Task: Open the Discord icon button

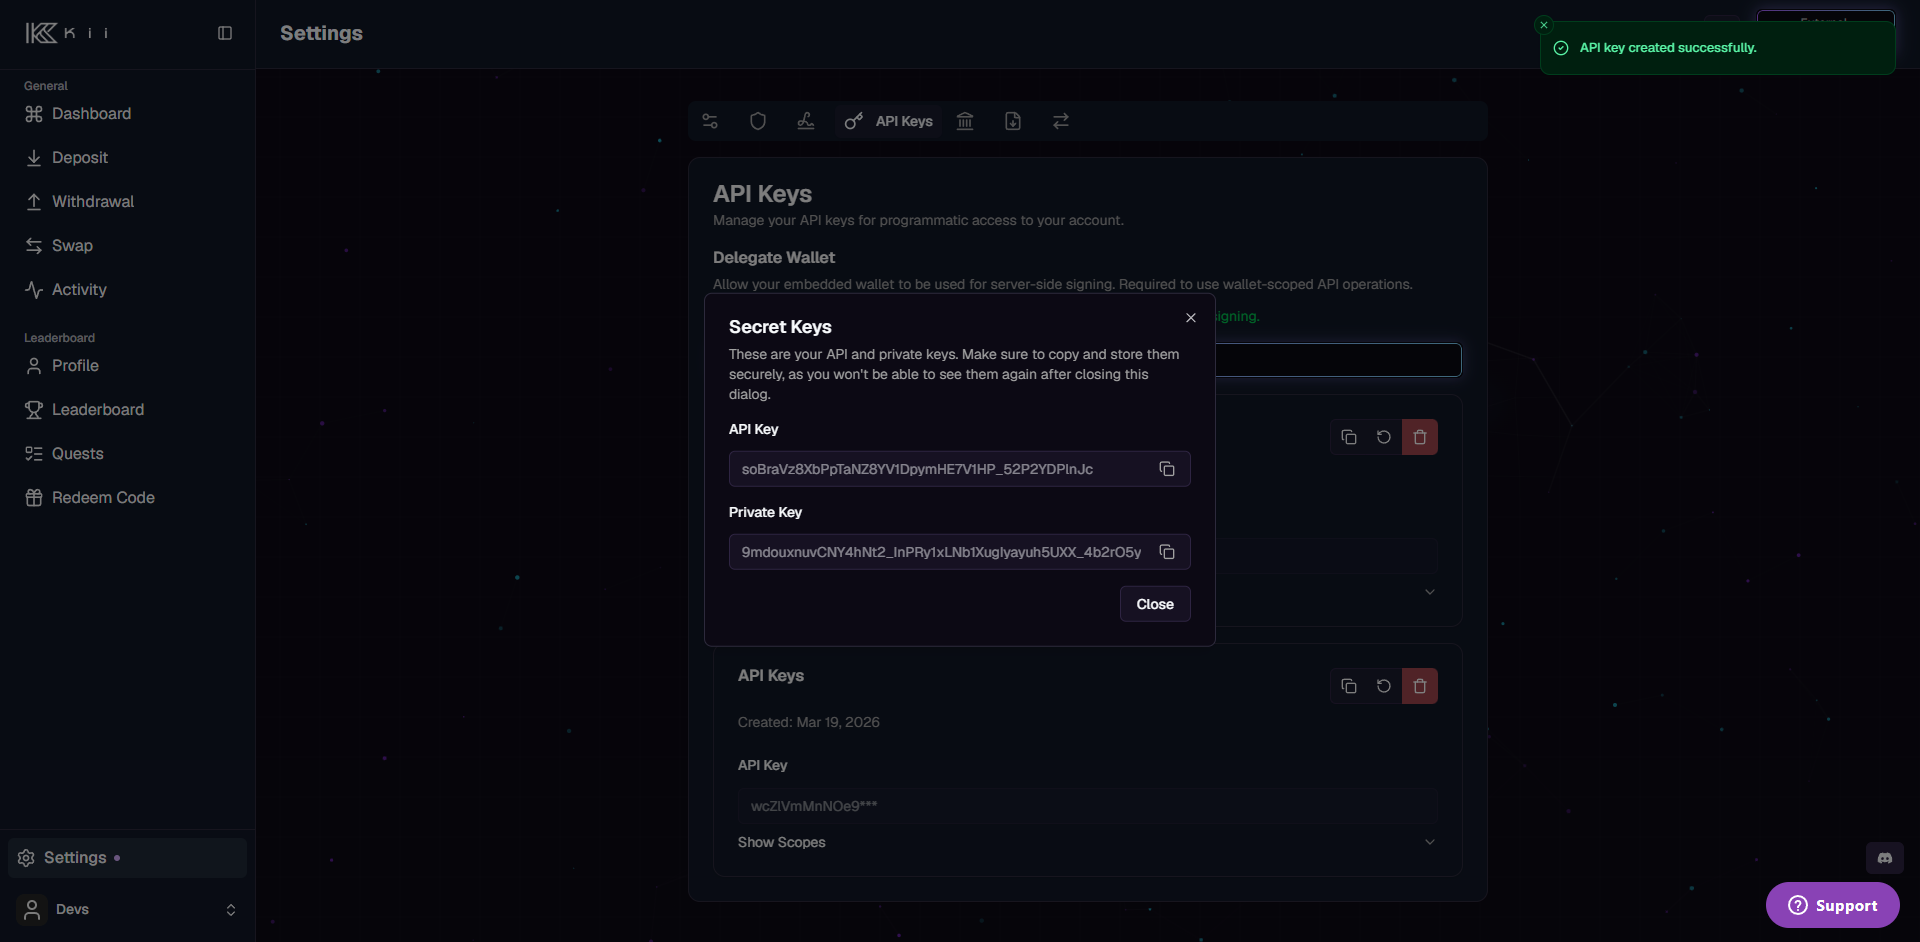Action: pos(1885,858)
